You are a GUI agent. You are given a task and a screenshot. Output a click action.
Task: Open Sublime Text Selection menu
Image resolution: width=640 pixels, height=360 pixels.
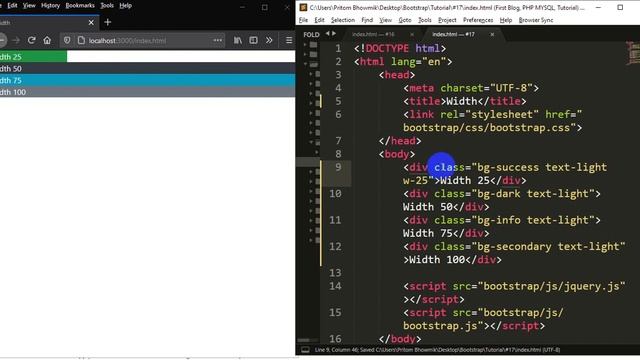(x=342, y=20)
